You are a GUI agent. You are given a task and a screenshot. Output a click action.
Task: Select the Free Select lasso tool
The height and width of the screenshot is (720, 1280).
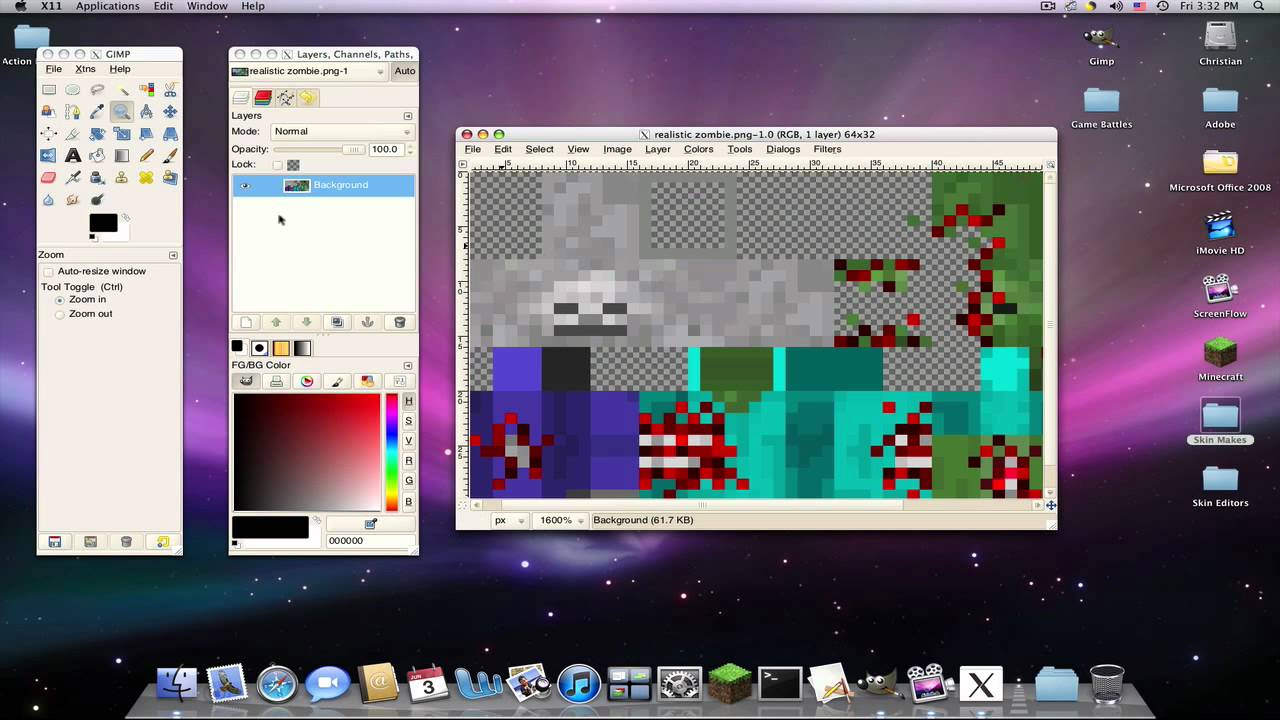coord(97,89)
